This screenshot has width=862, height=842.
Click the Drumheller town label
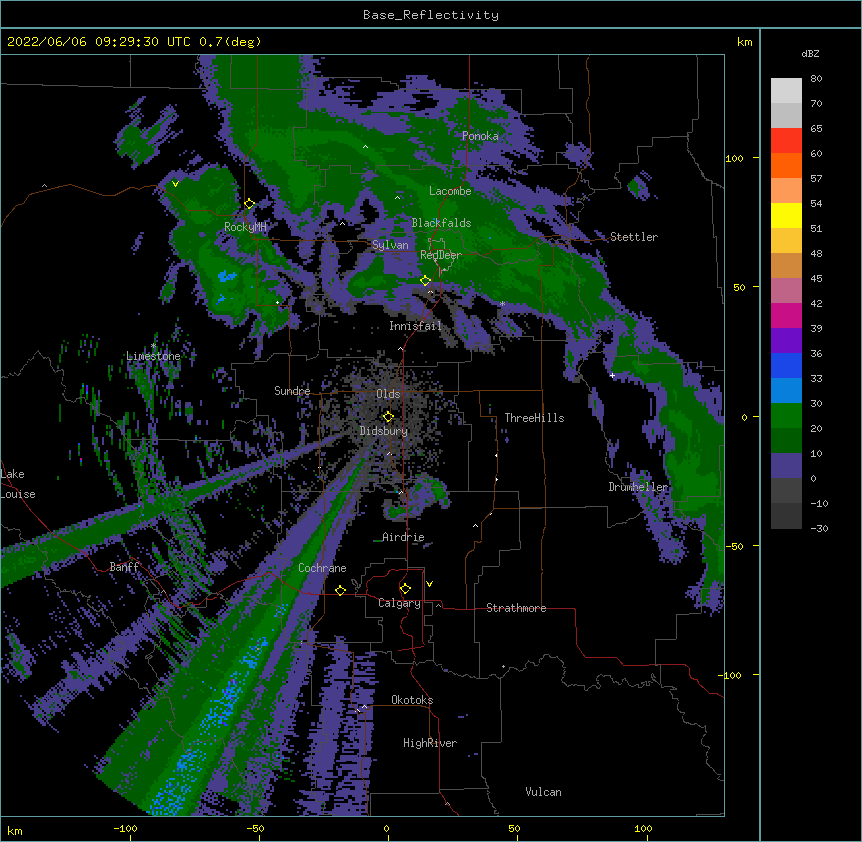[x=638, y=487]
